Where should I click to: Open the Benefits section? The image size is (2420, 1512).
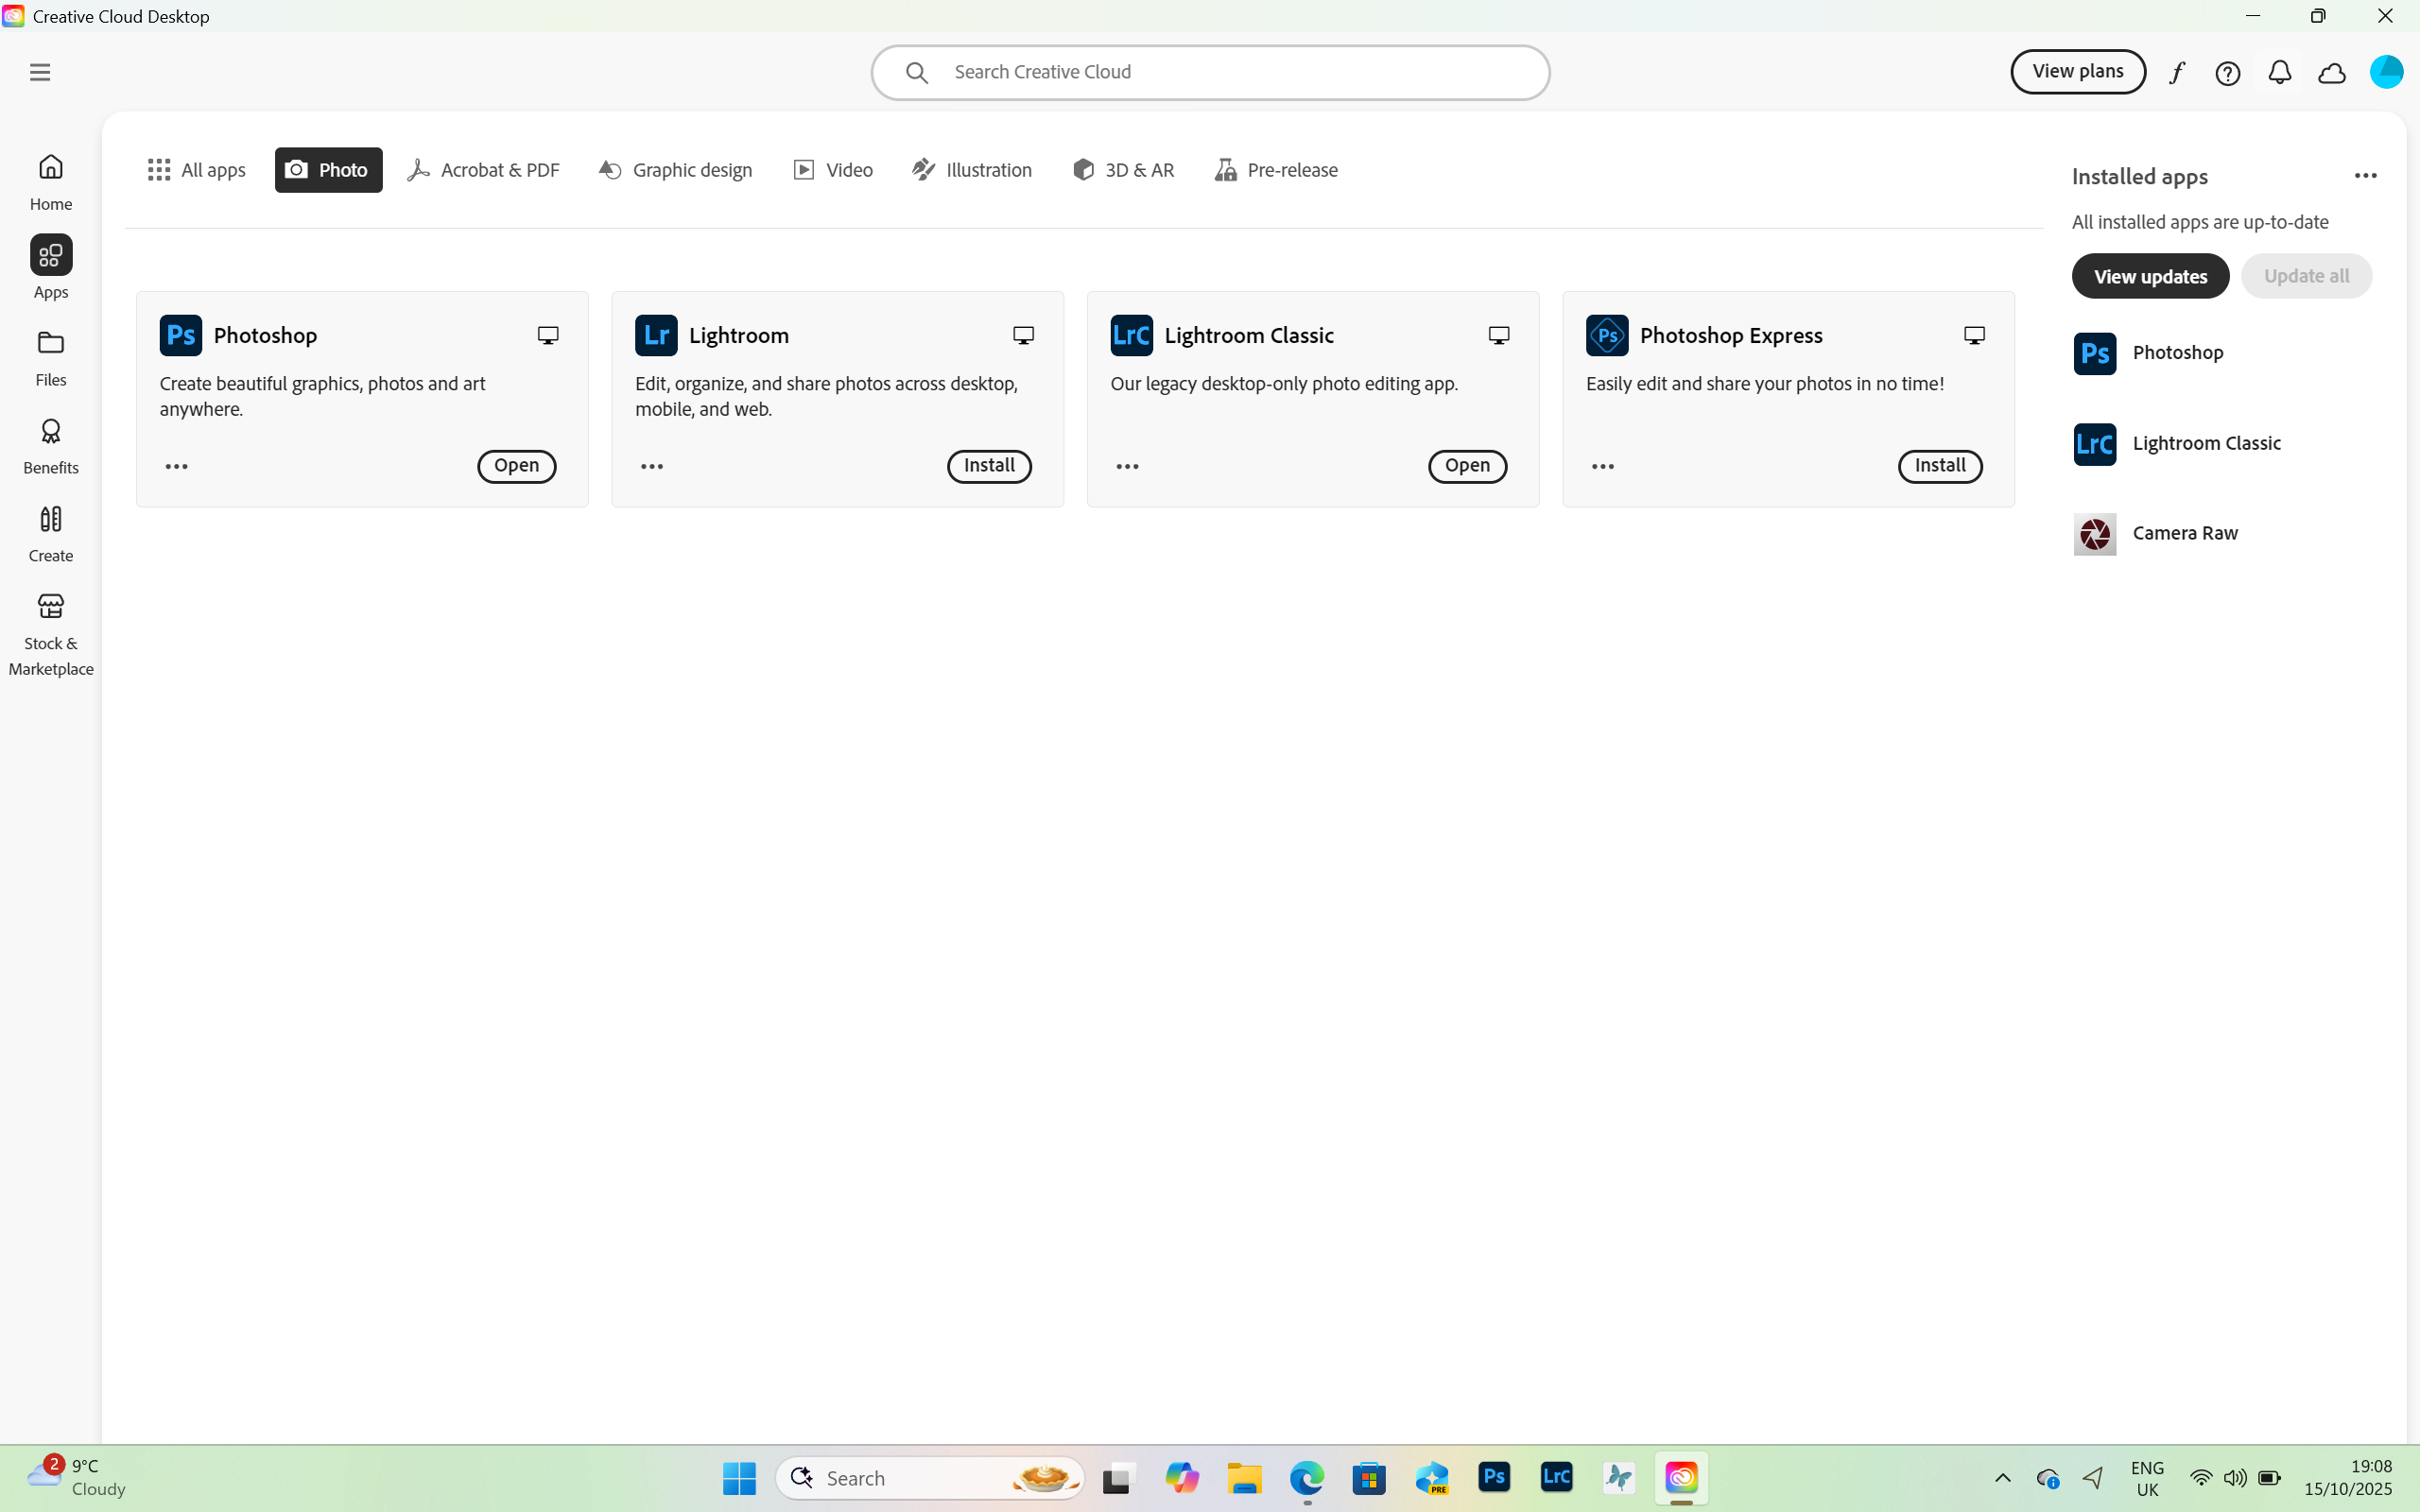tap(50, 444)
